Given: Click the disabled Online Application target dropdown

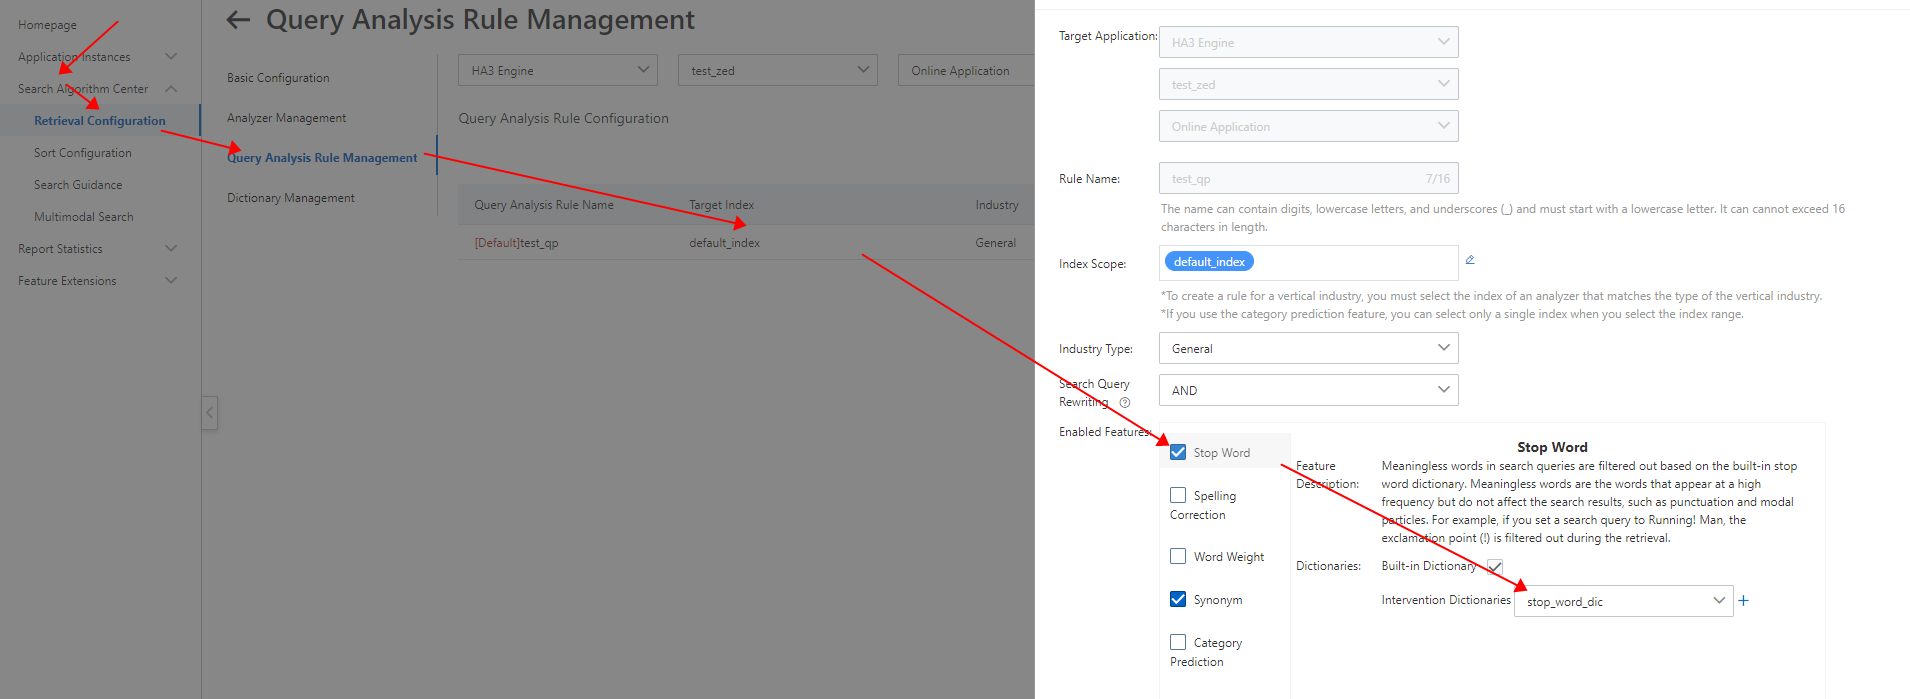Looking at the screenshot, I should (1308, 126).
